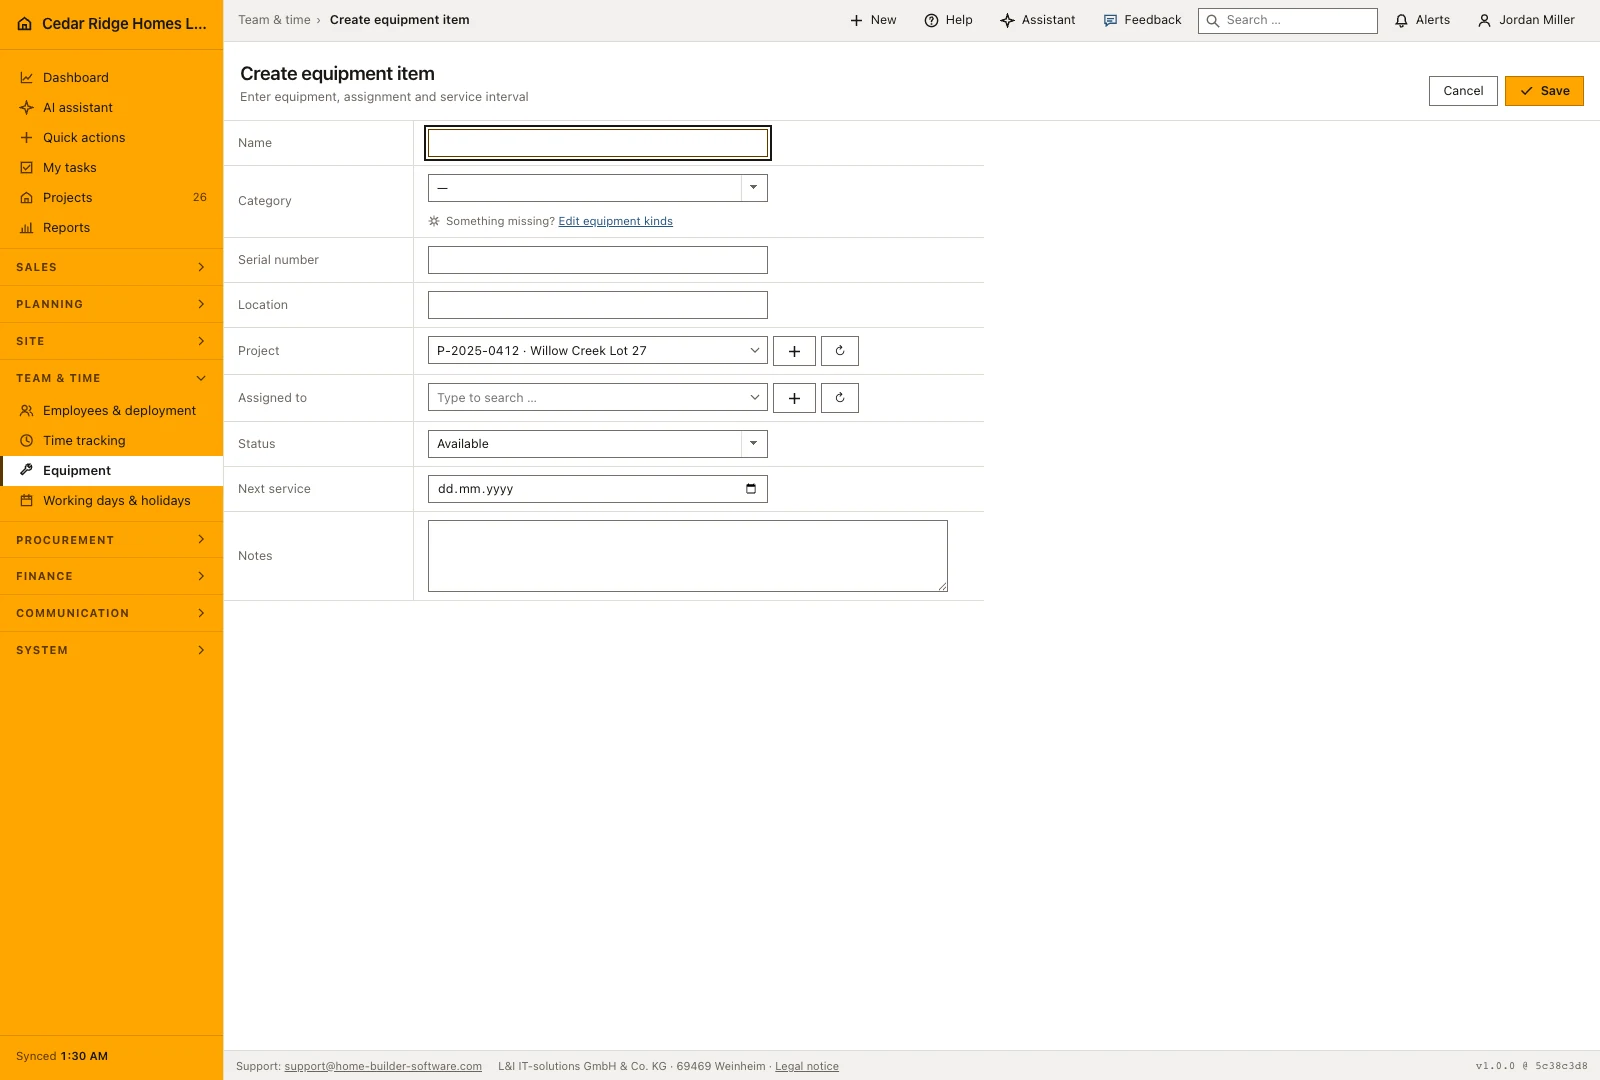1600x1080 pixels.
Task: Open Time tracking page
Action: click(111, 441)
